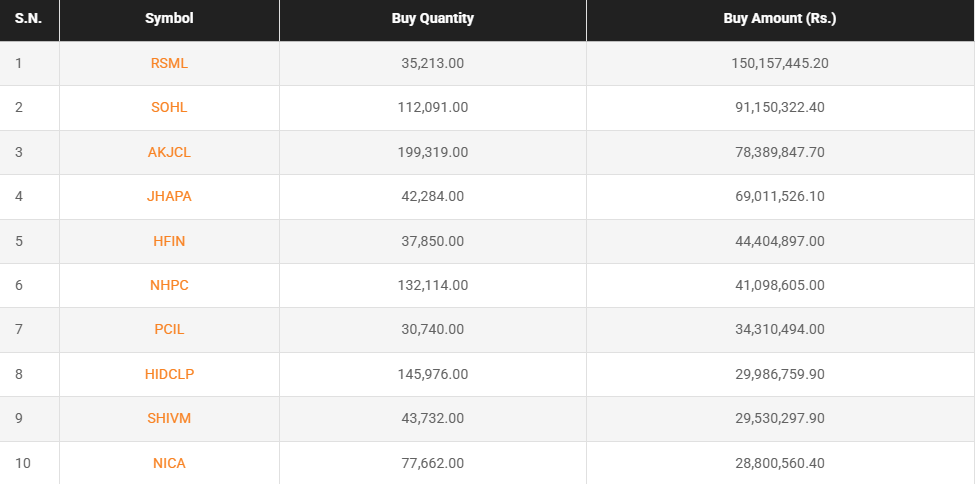Click the Symbol column header

pyautogui.click(x=169, y=19)
